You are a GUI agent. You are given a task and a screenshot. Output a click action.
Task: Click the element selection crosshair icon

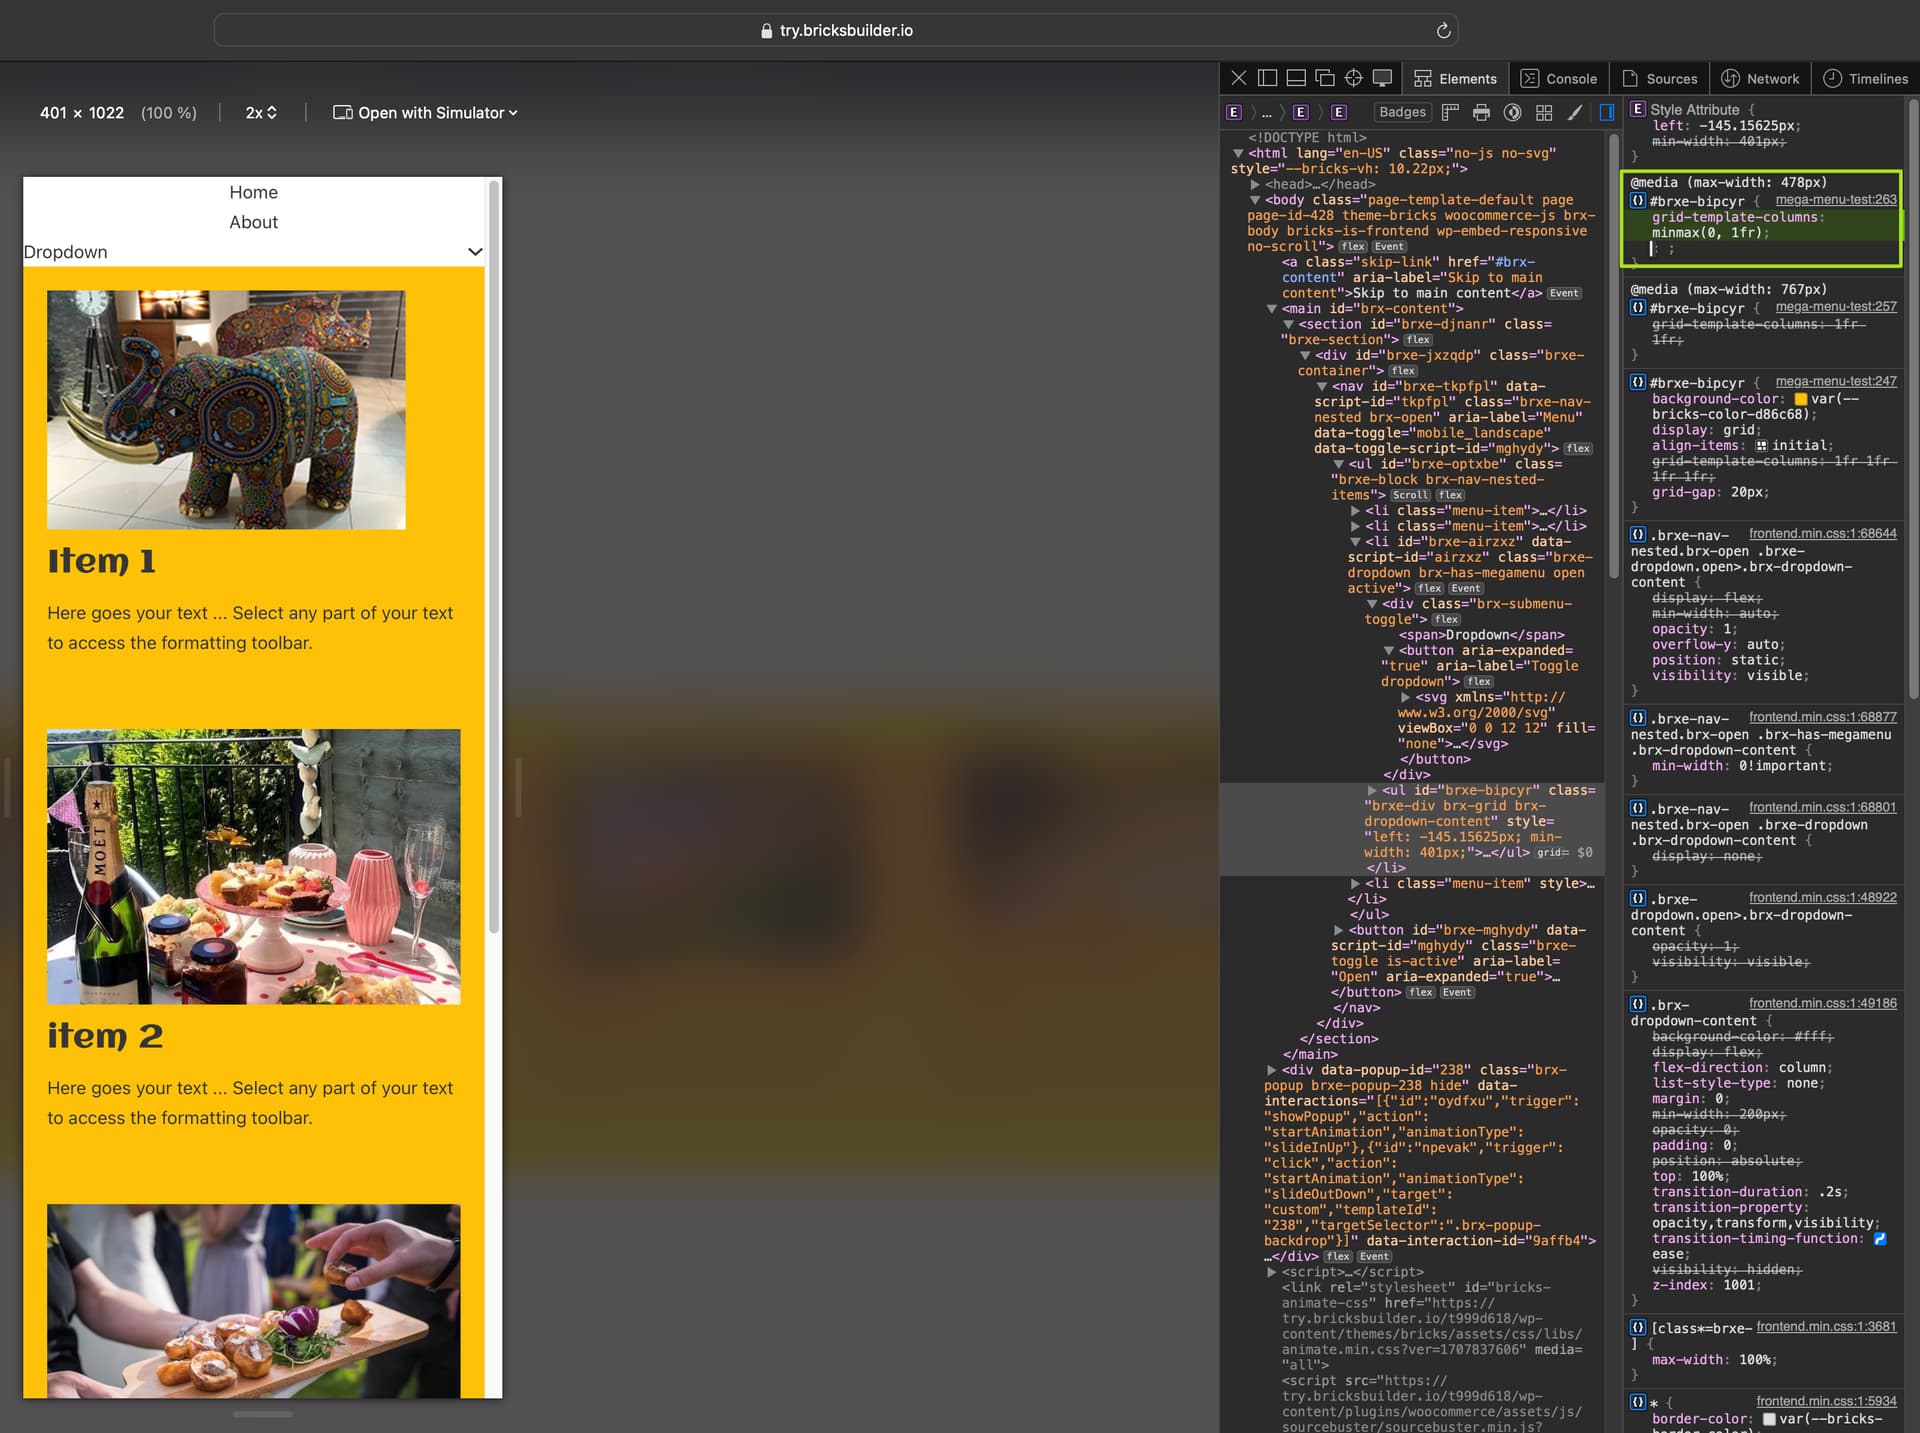(x=1353, y=78)
